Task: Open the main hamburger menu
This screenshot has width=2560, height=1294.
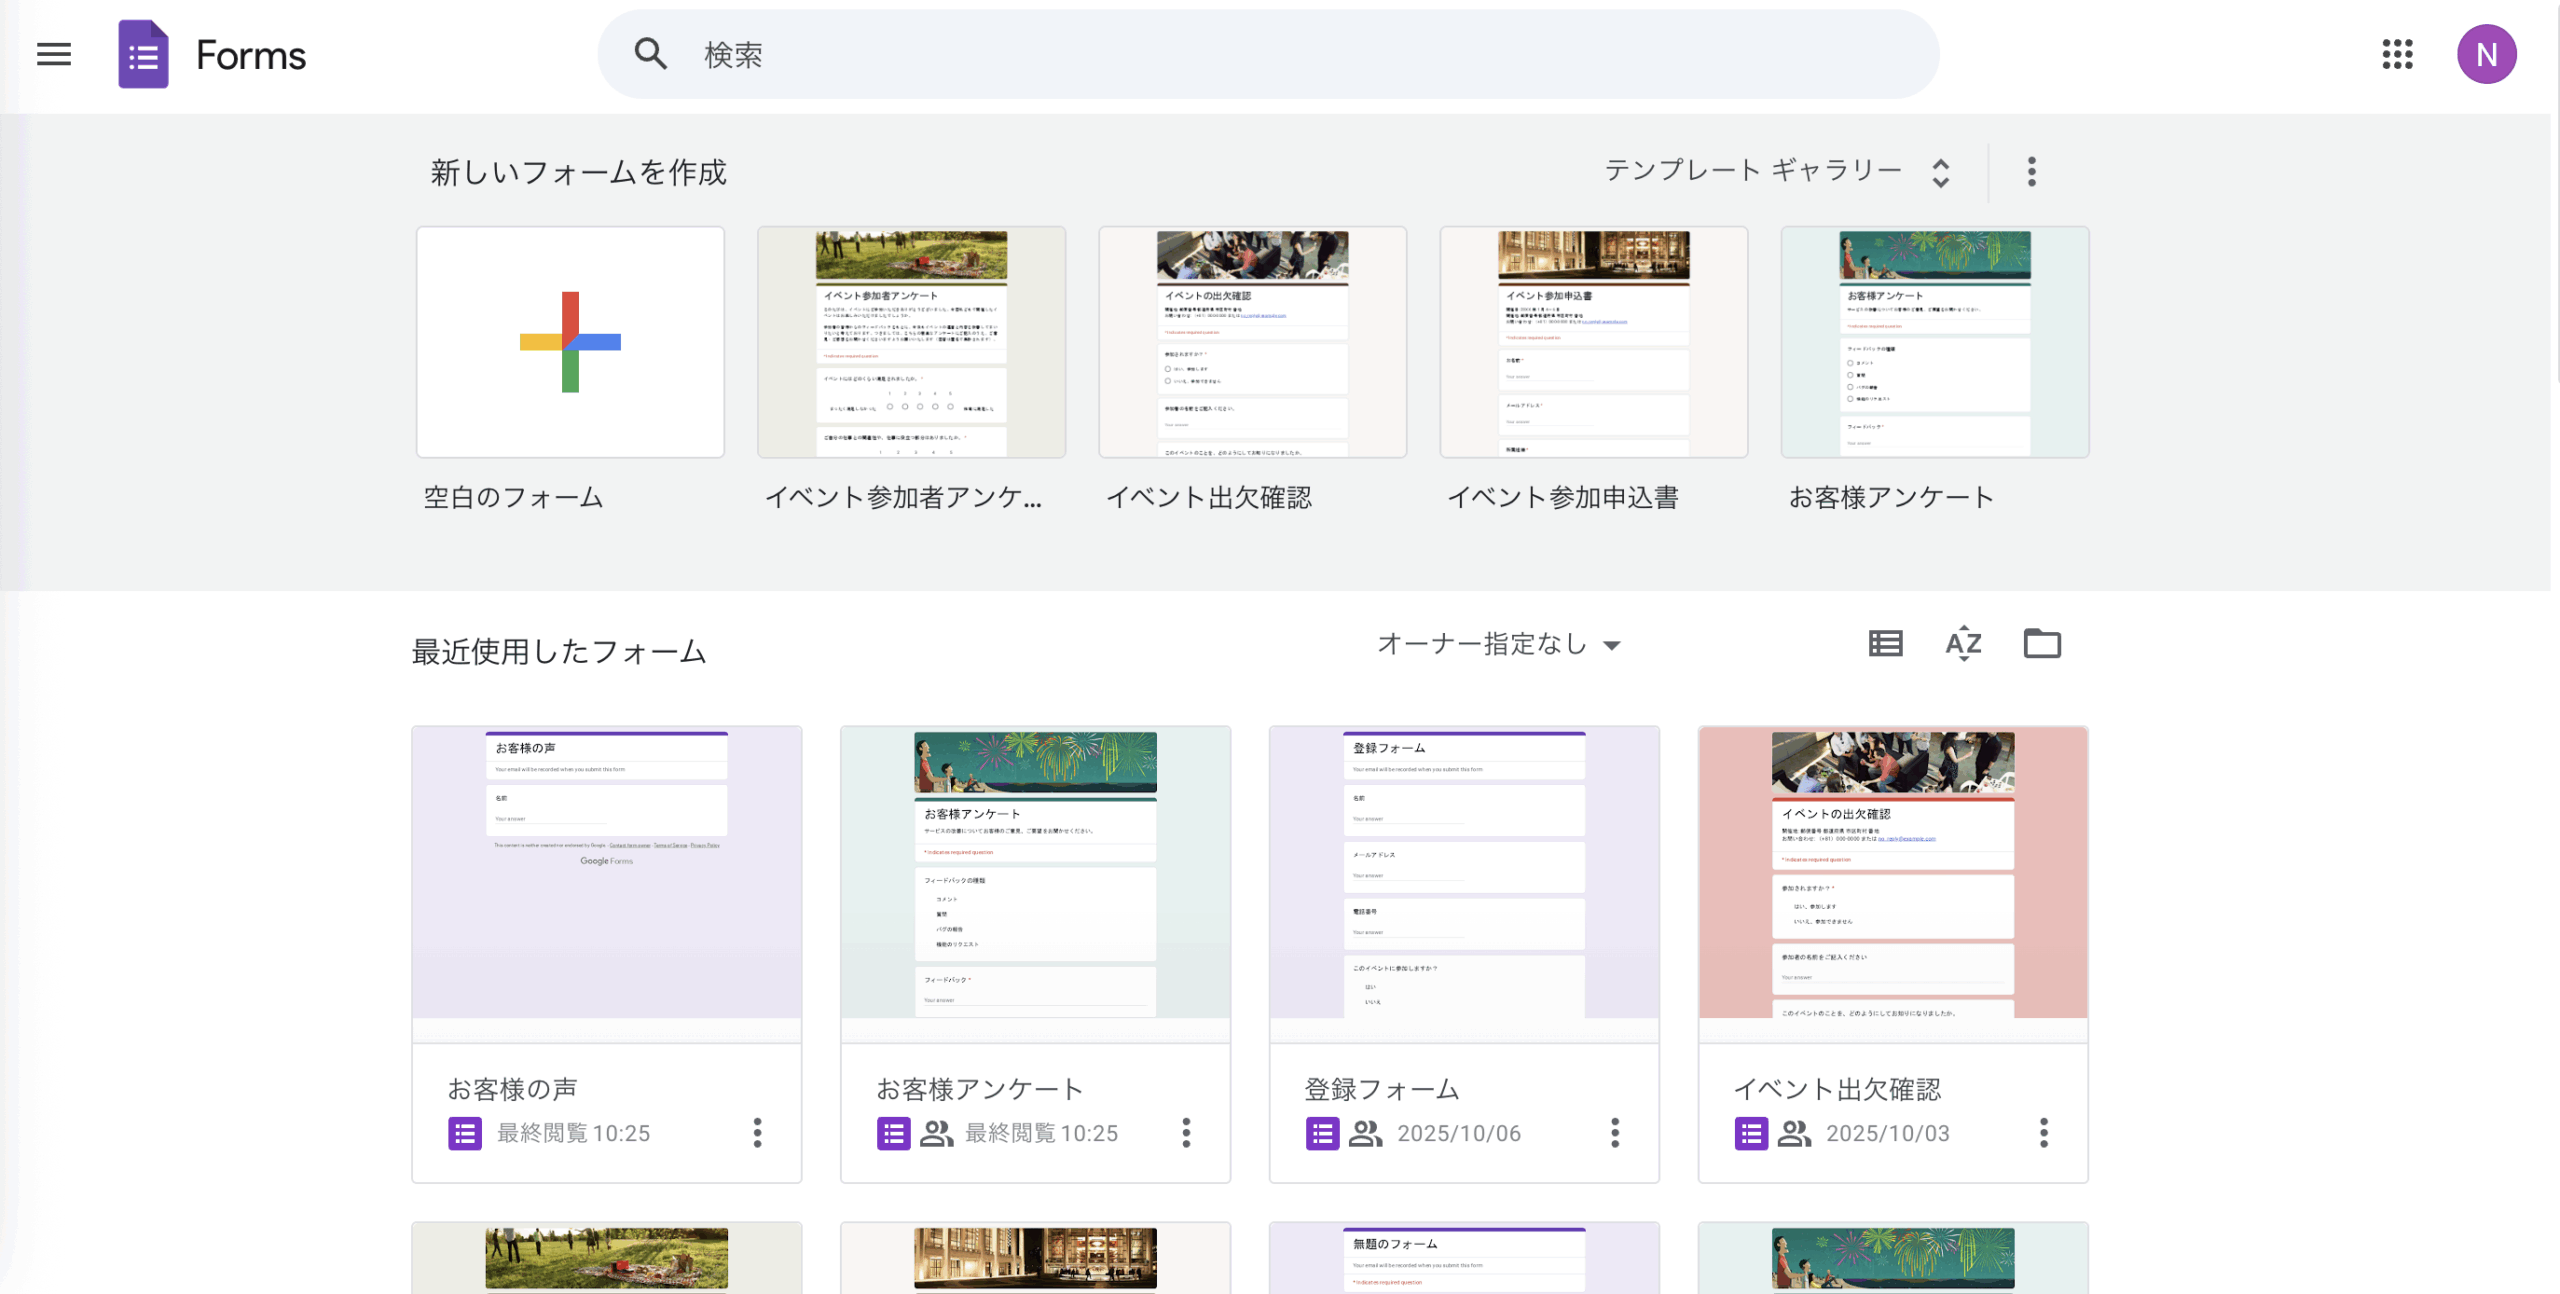Action: pos(54,54)
